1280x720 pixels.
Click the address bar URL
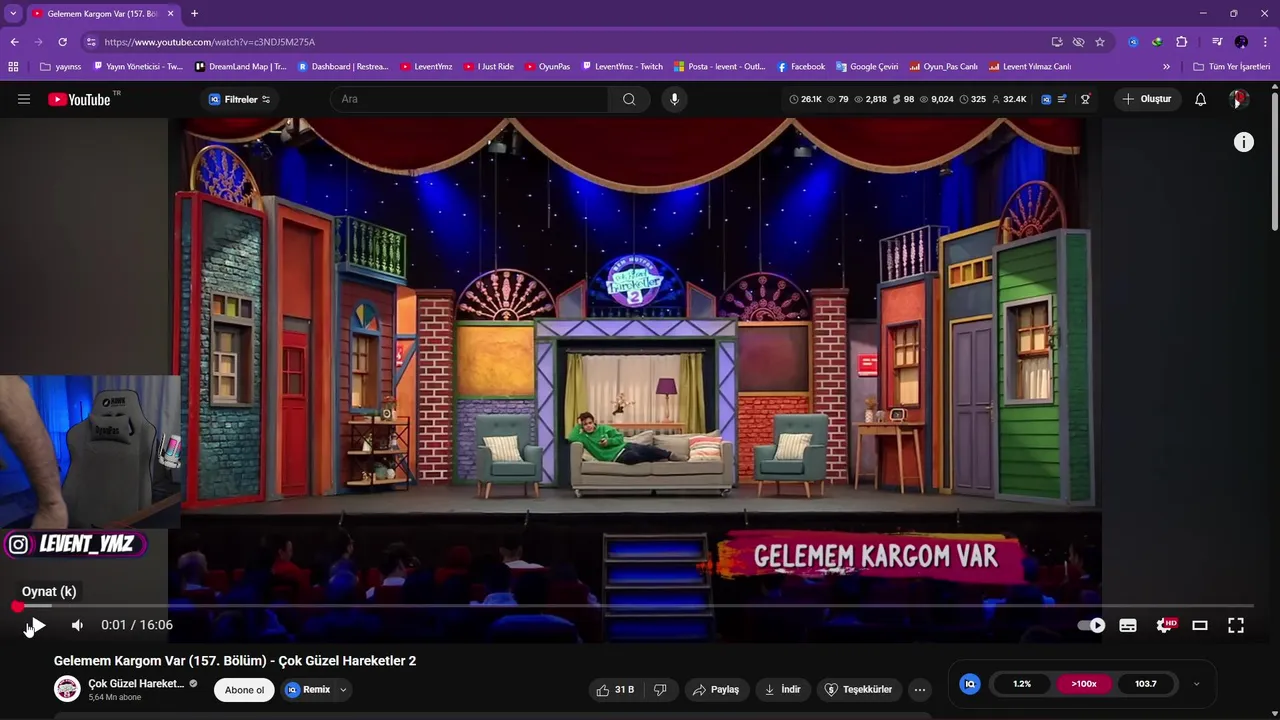209,42
